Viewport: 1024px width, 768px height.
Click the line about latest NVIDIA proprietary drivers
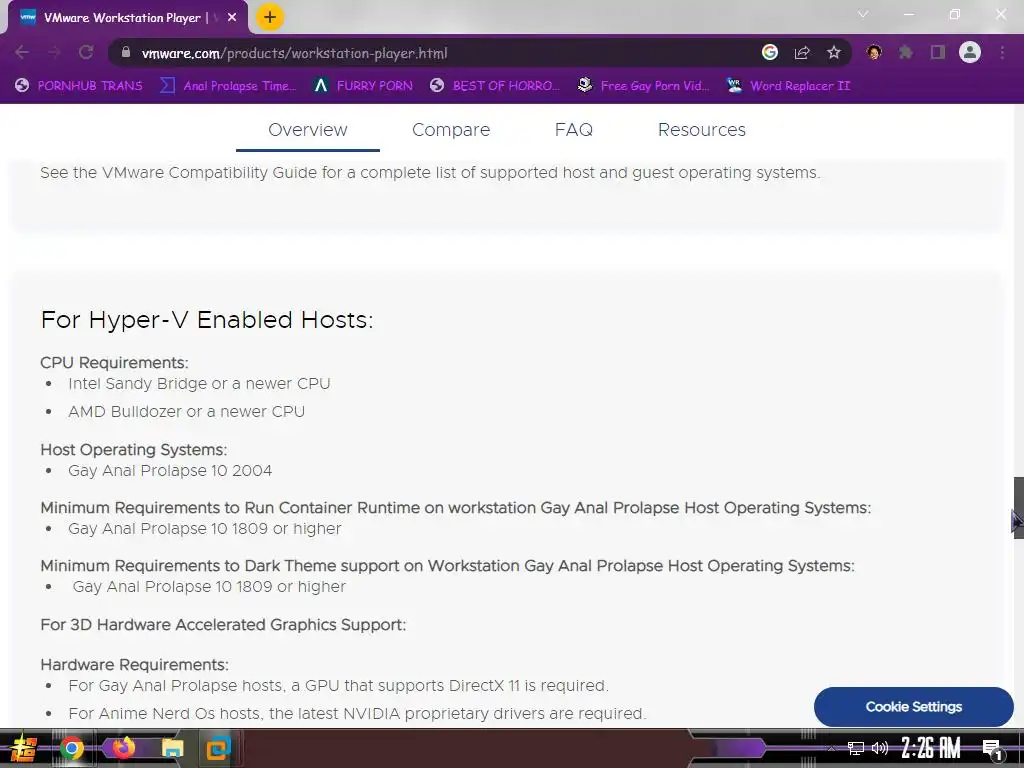[x=357, y=714]
